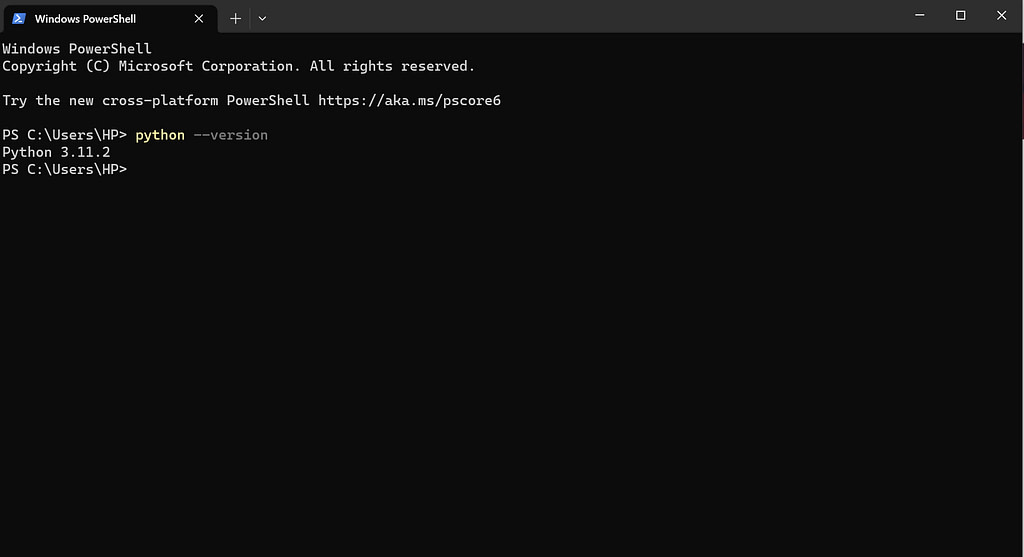Click the first 'PS C:\Users\HP>' prompt text
Viewport: 1024px width, 557px height.
(65, 135)
